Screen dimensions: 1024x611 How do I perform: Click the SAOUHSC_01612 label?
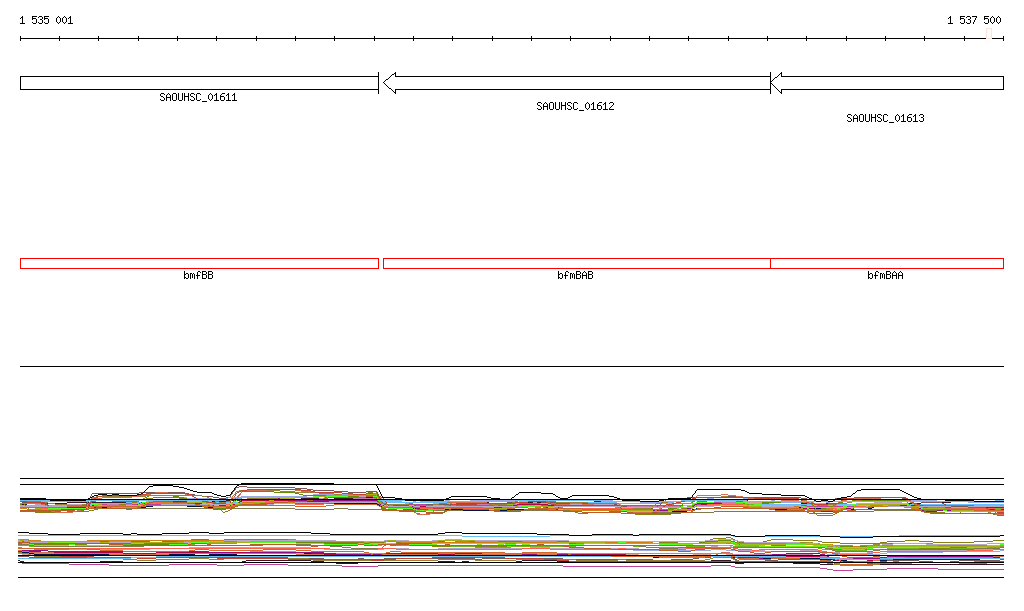click(575, 106)
